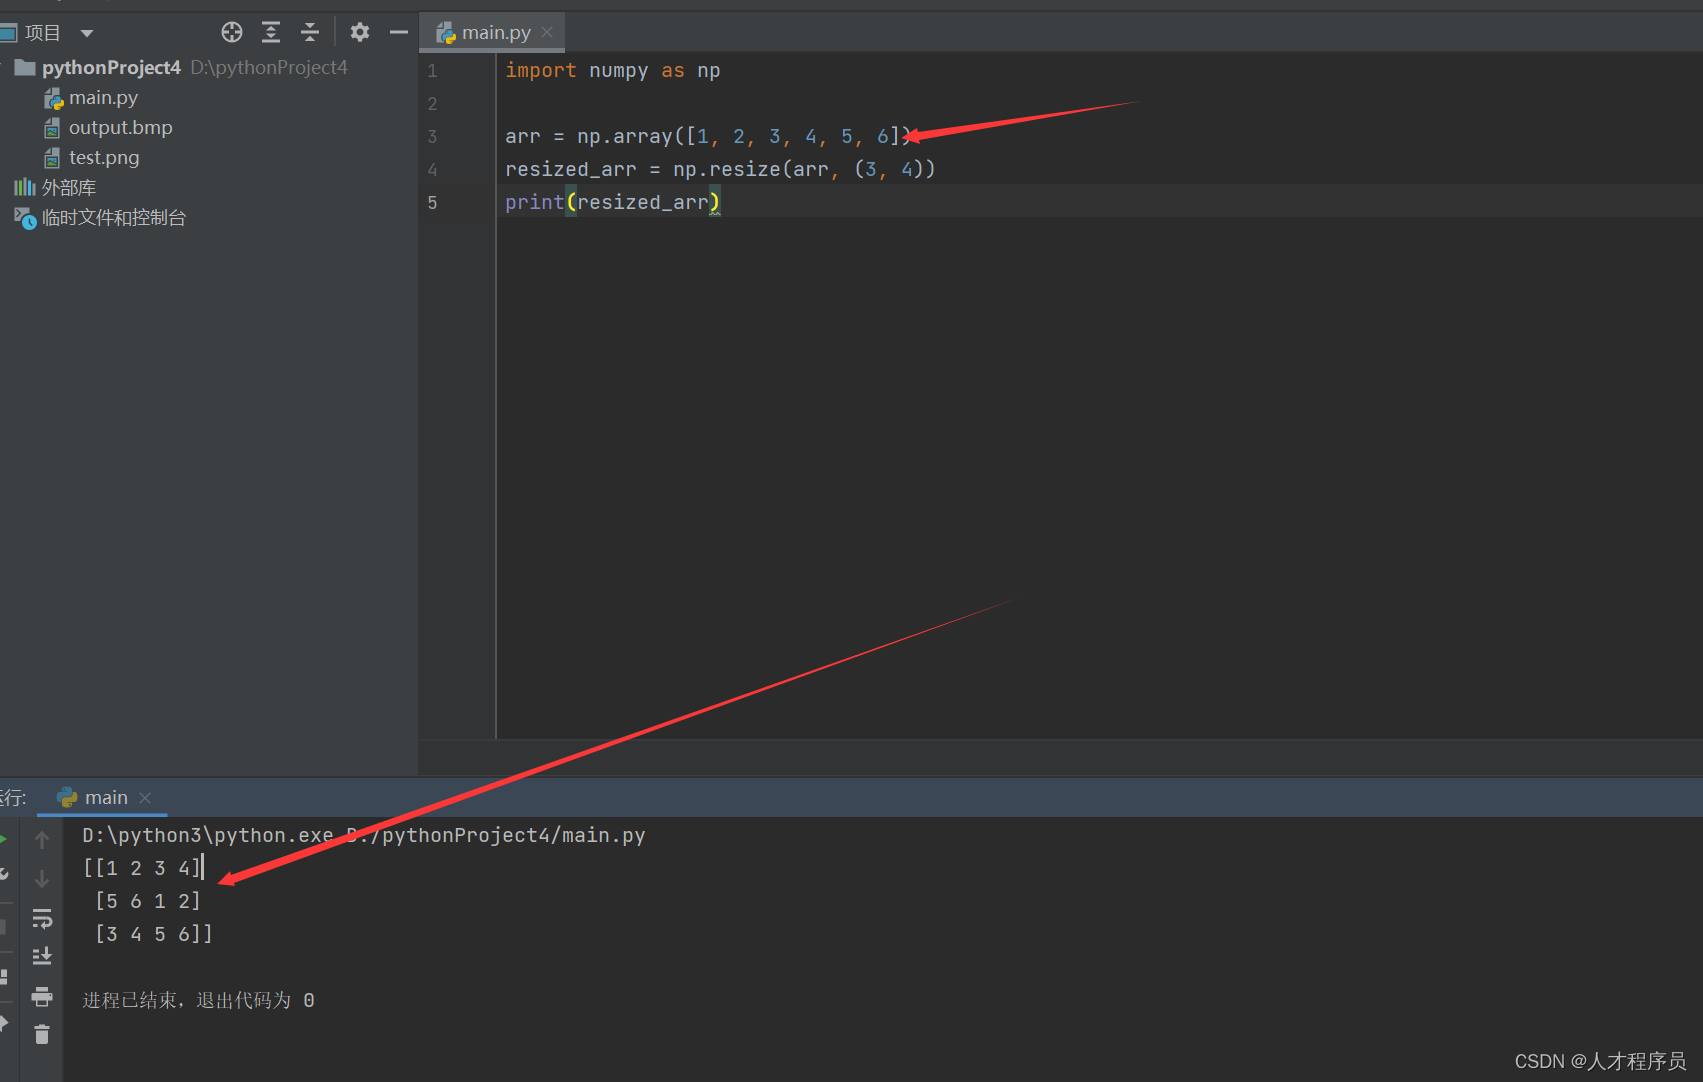Expand all items in project tree
Viewport: 1703px width, 1082px height.
click(x=271, y=32)
